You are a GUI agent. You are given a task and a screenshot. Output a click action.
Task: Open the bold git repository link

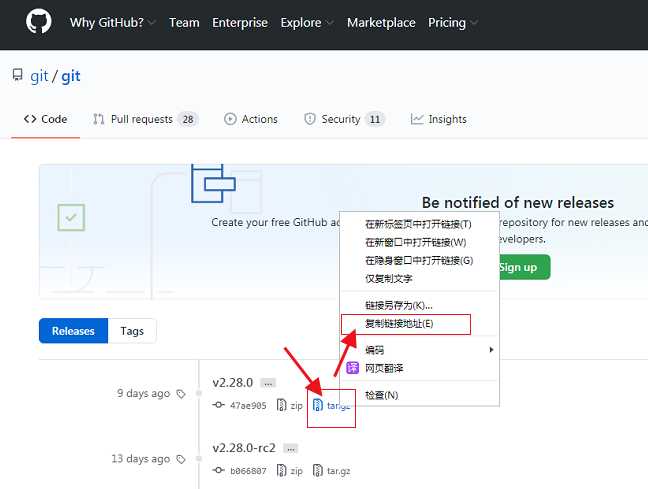tap(71, 76)
